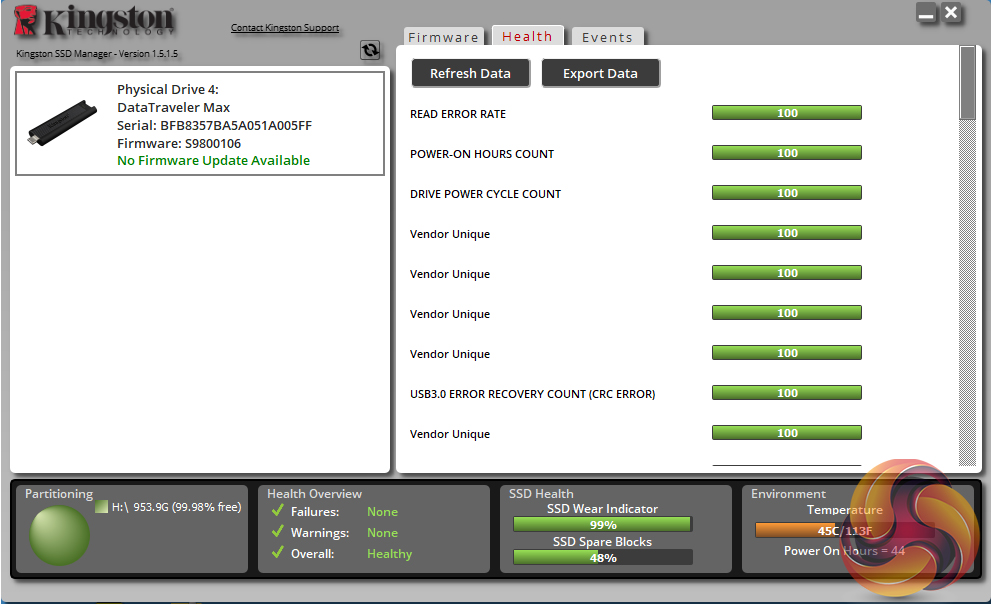The height and width of the screenshot is (604, 991).
Task: Click the 45C/113F temperature bar
Action: pyautogui.click(x=844, y=530)
